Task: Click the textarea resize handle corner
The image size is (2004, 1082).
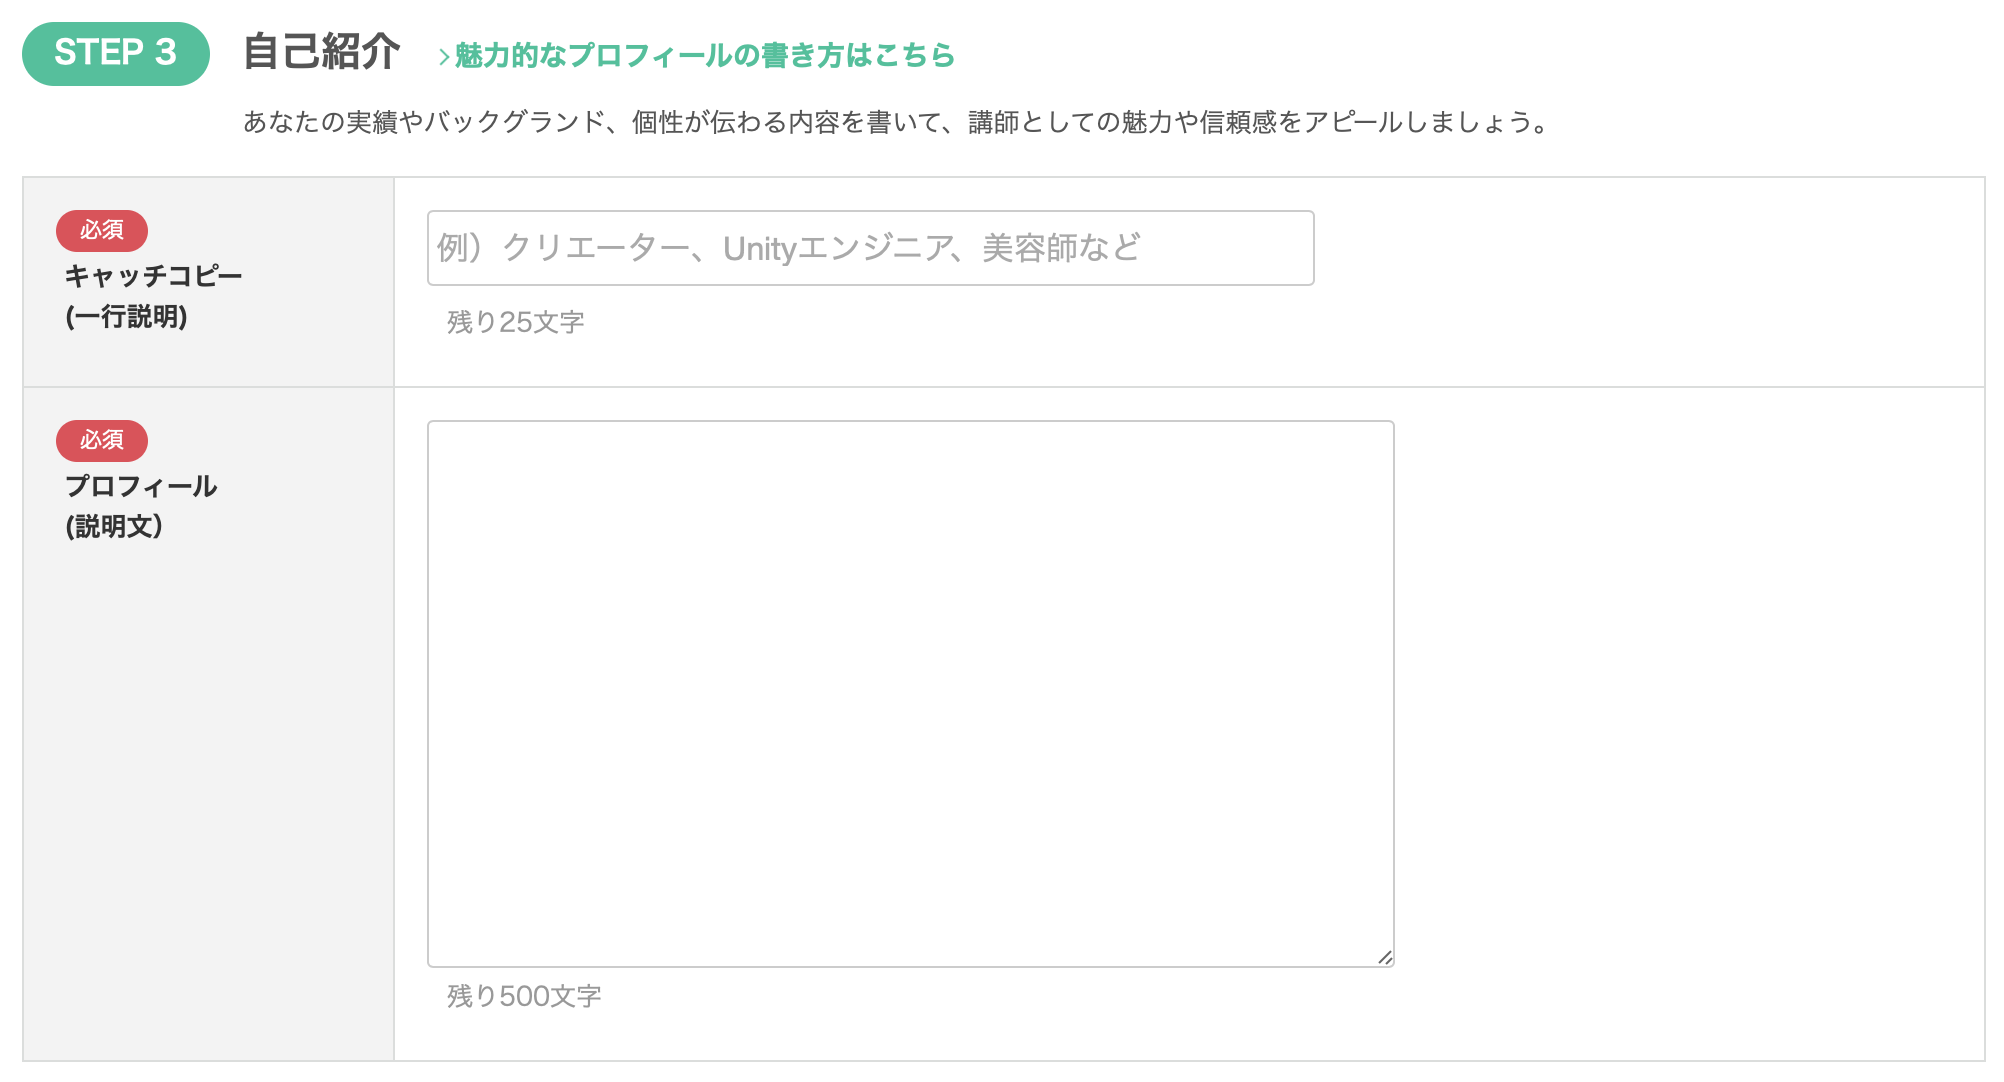Action: coord(1385,958)
